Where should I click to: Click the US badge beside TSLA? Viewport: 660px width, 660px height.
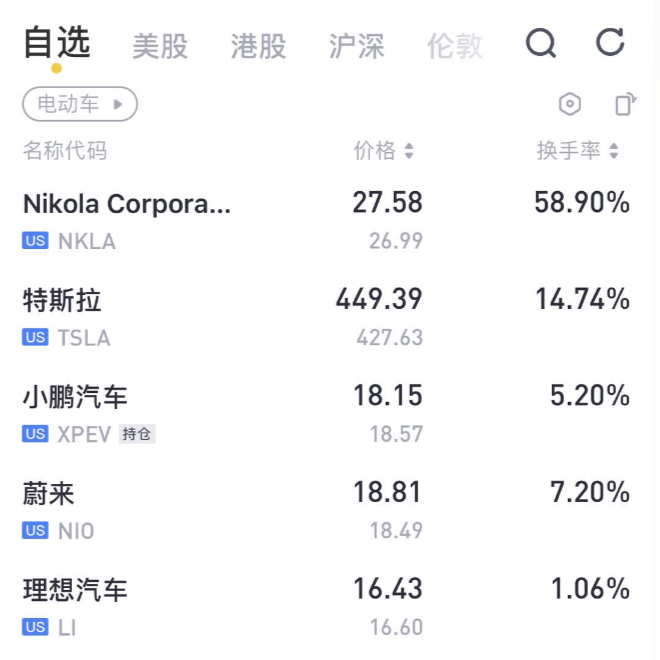point(36,338)
